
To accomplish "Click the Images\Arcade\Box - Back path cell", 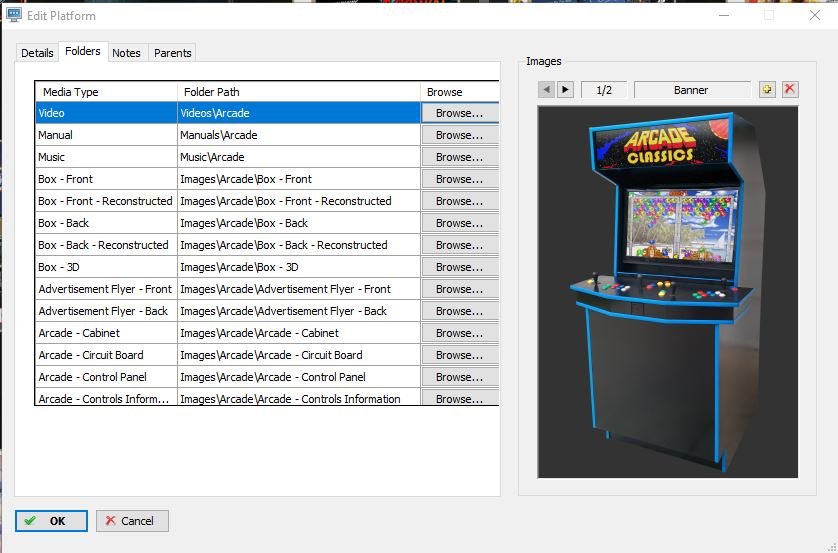I will (299, 223).
